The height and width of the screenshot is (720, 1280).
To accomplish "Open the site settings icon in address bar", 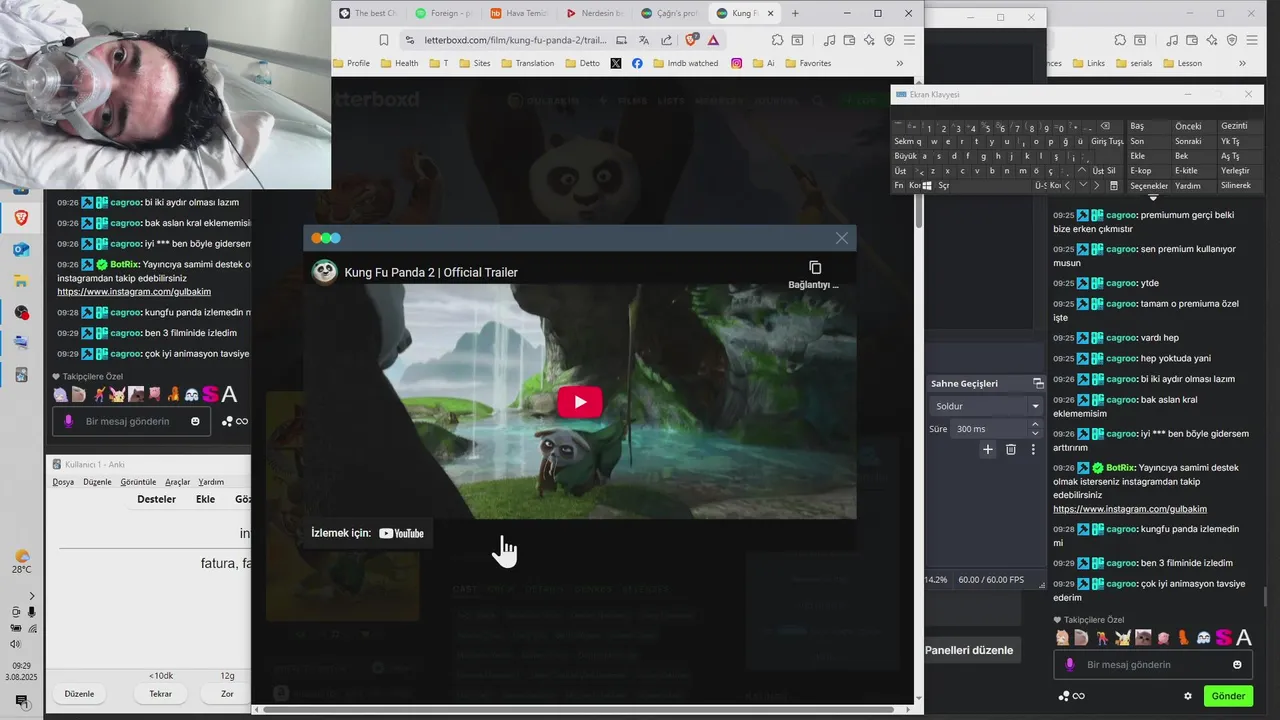I will 409,40.
